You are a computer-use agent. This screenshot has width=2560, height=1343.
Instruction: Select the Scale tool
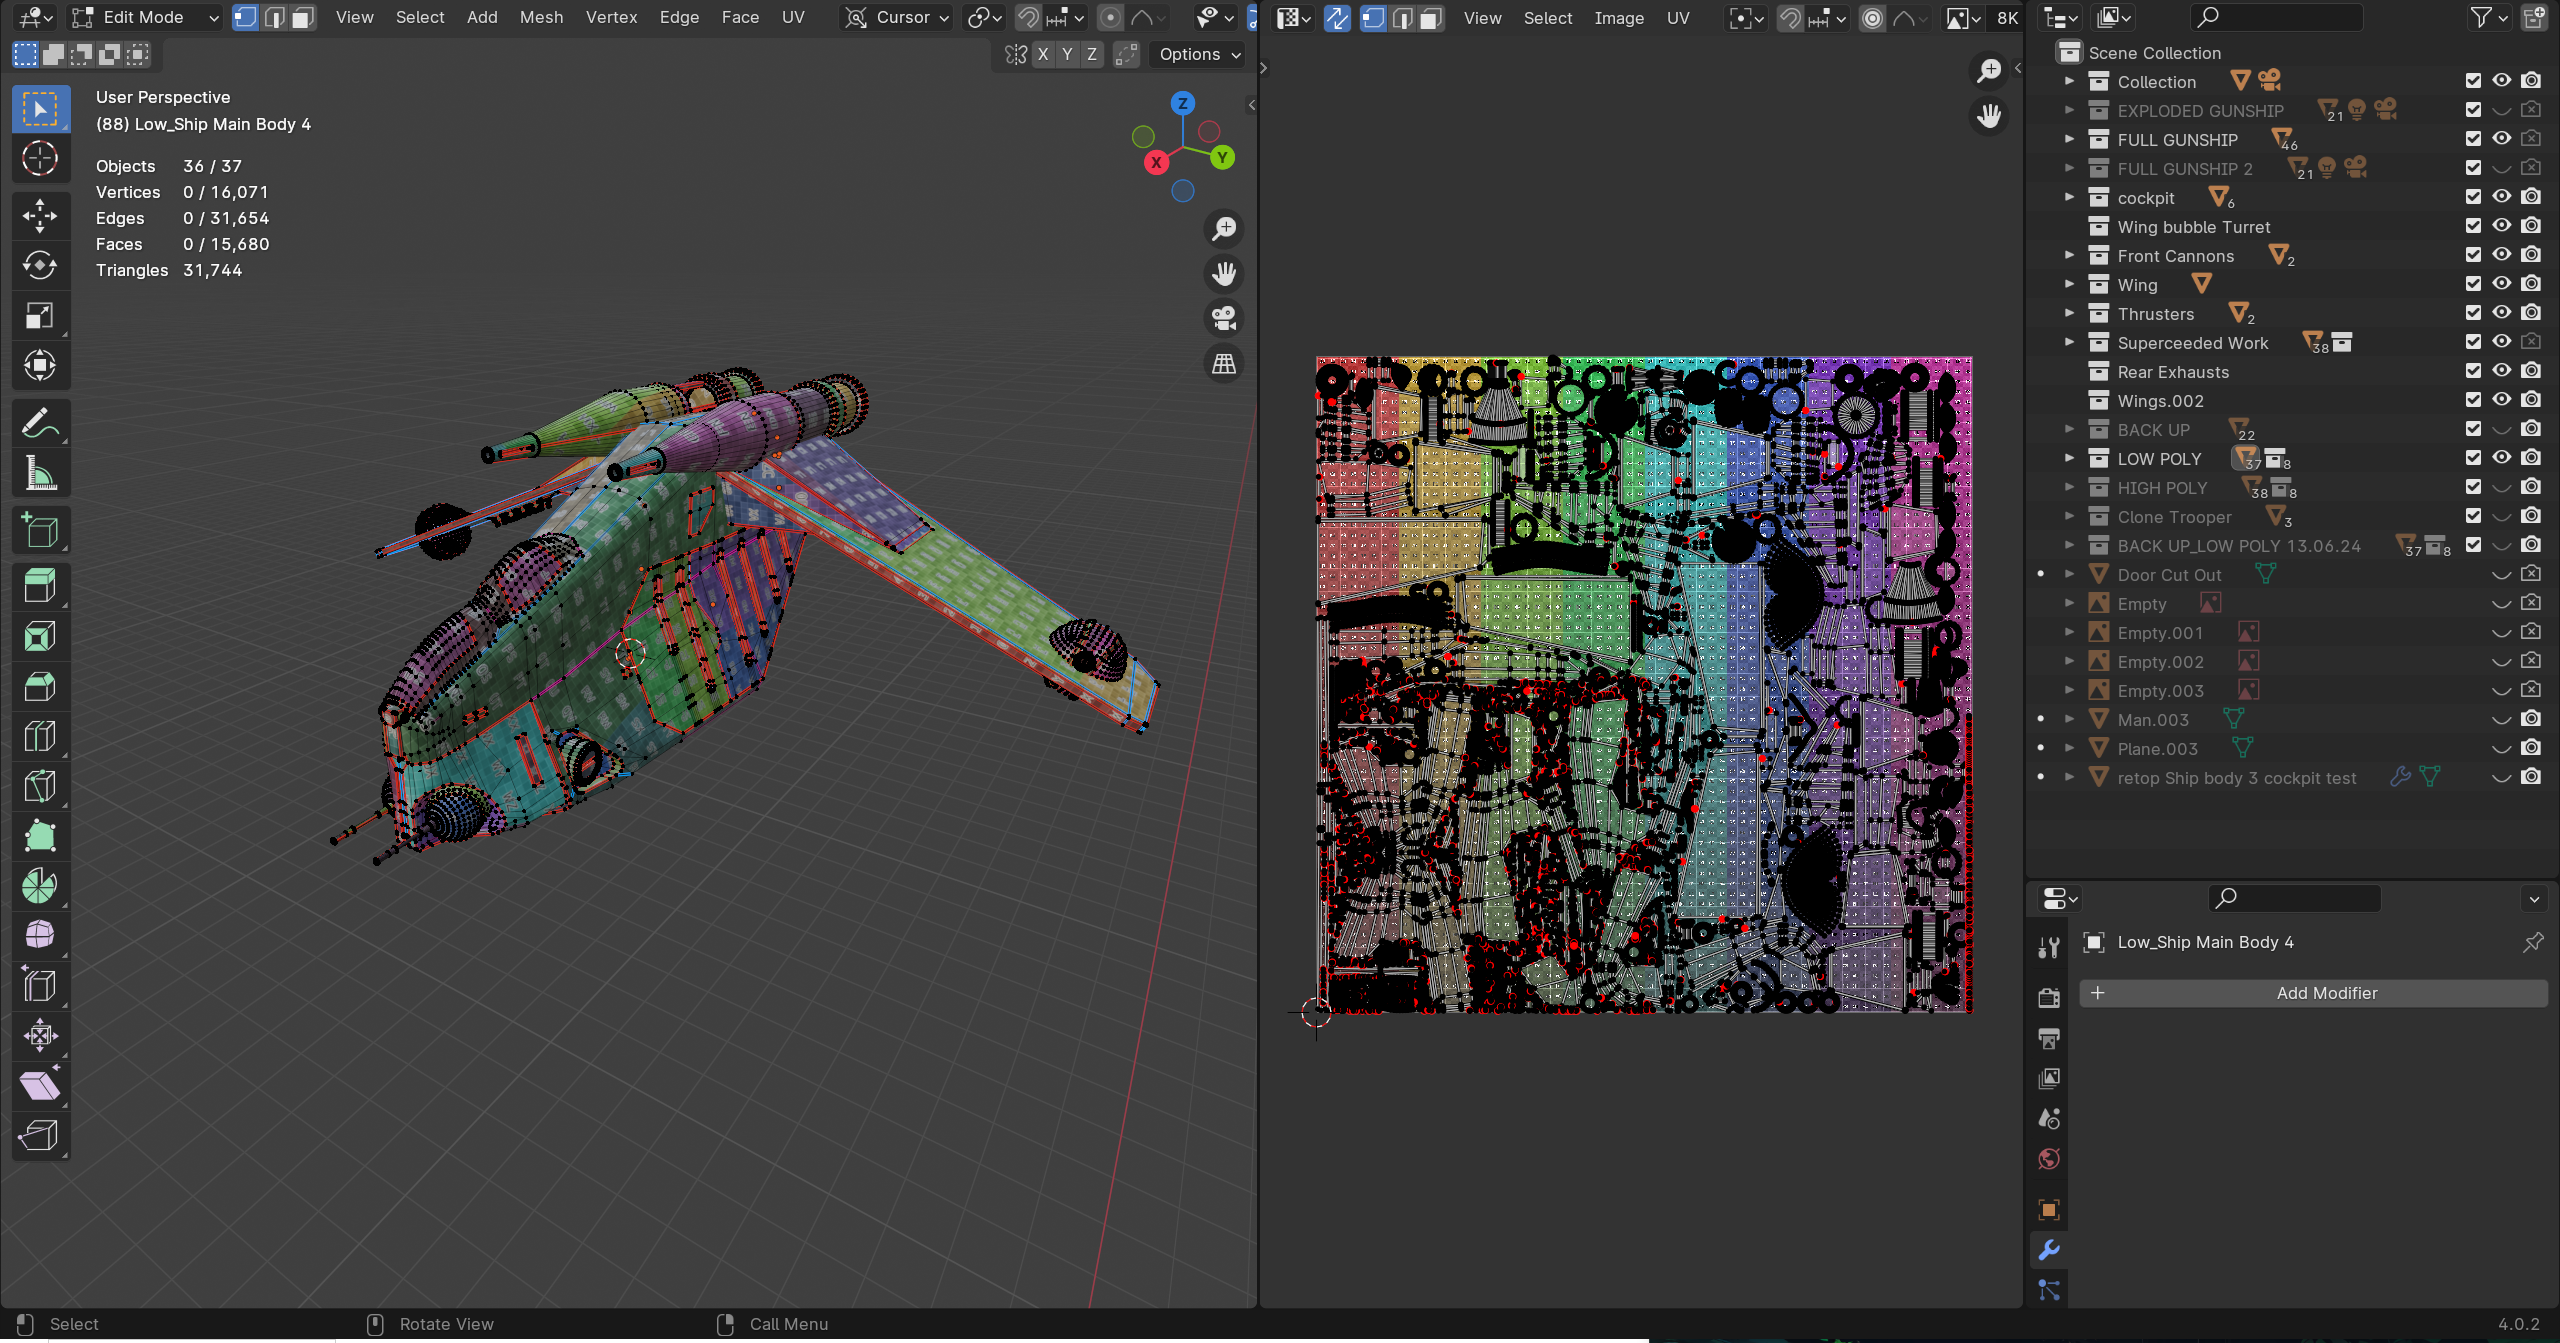pos(40,316)
